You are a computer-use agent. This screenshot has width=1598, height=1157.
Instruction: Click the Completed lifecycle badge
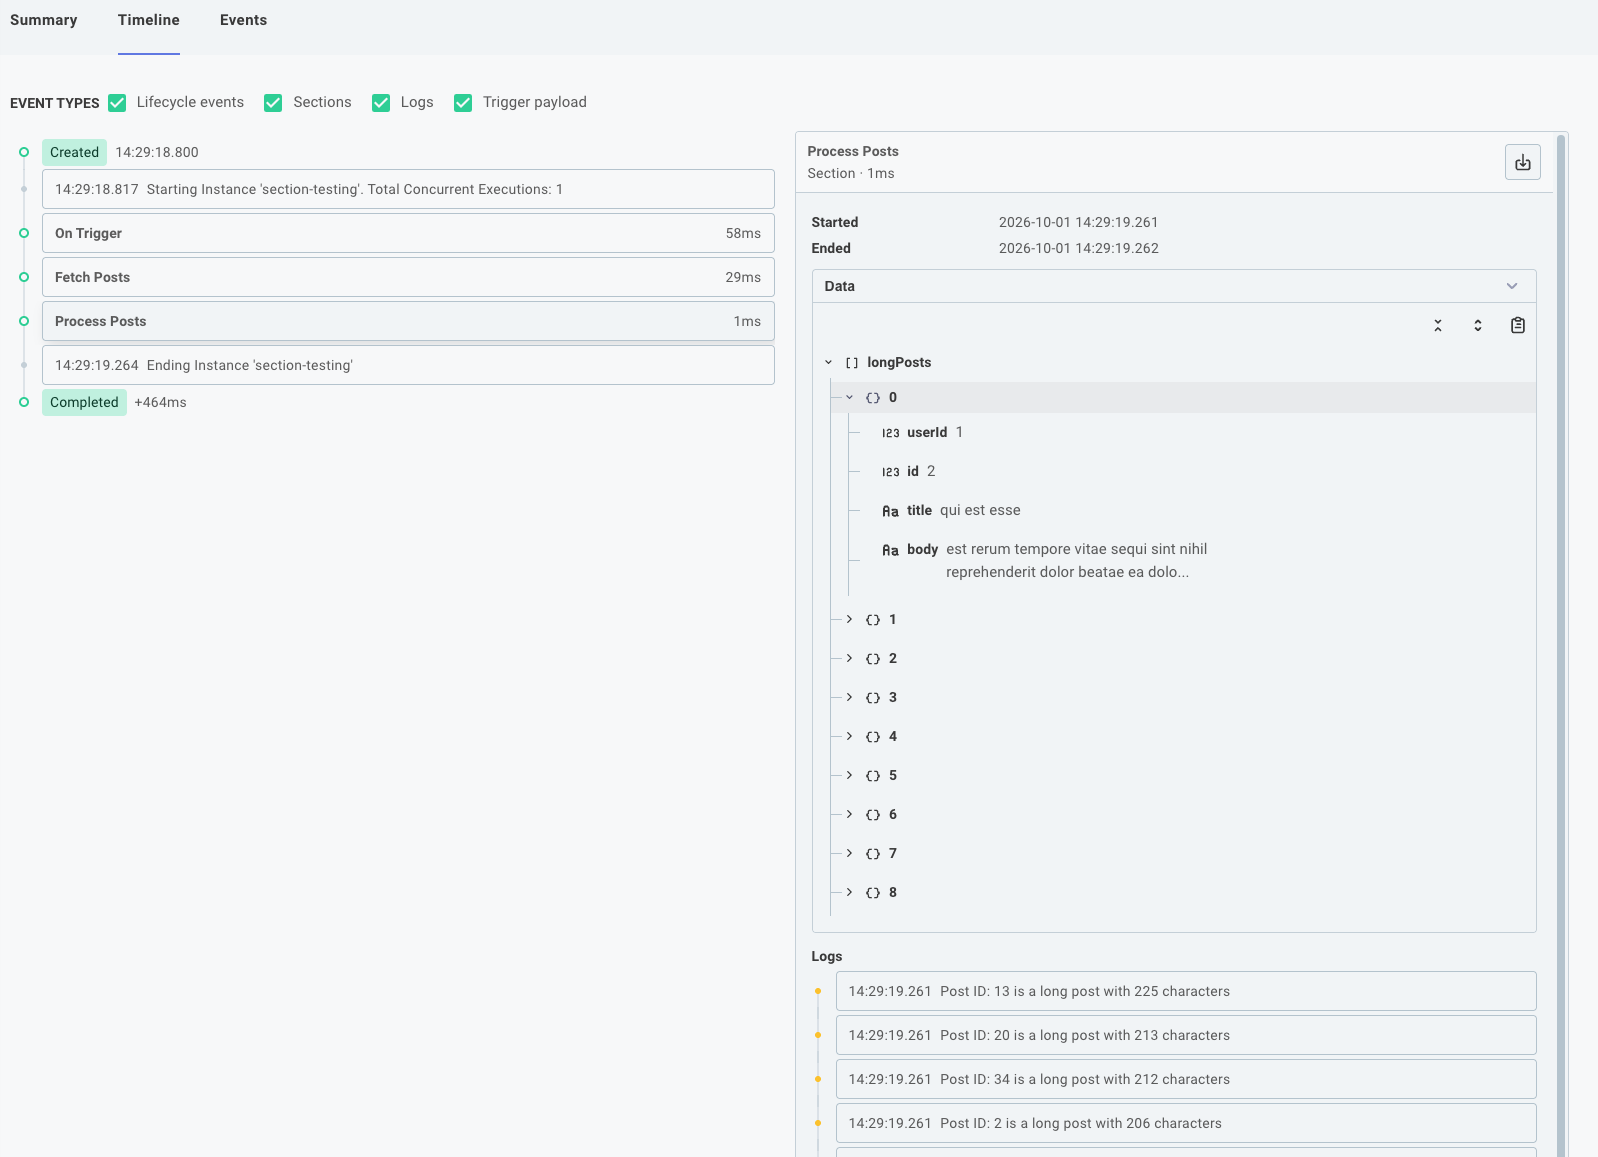pyautogui.click(x=84, y=402)
